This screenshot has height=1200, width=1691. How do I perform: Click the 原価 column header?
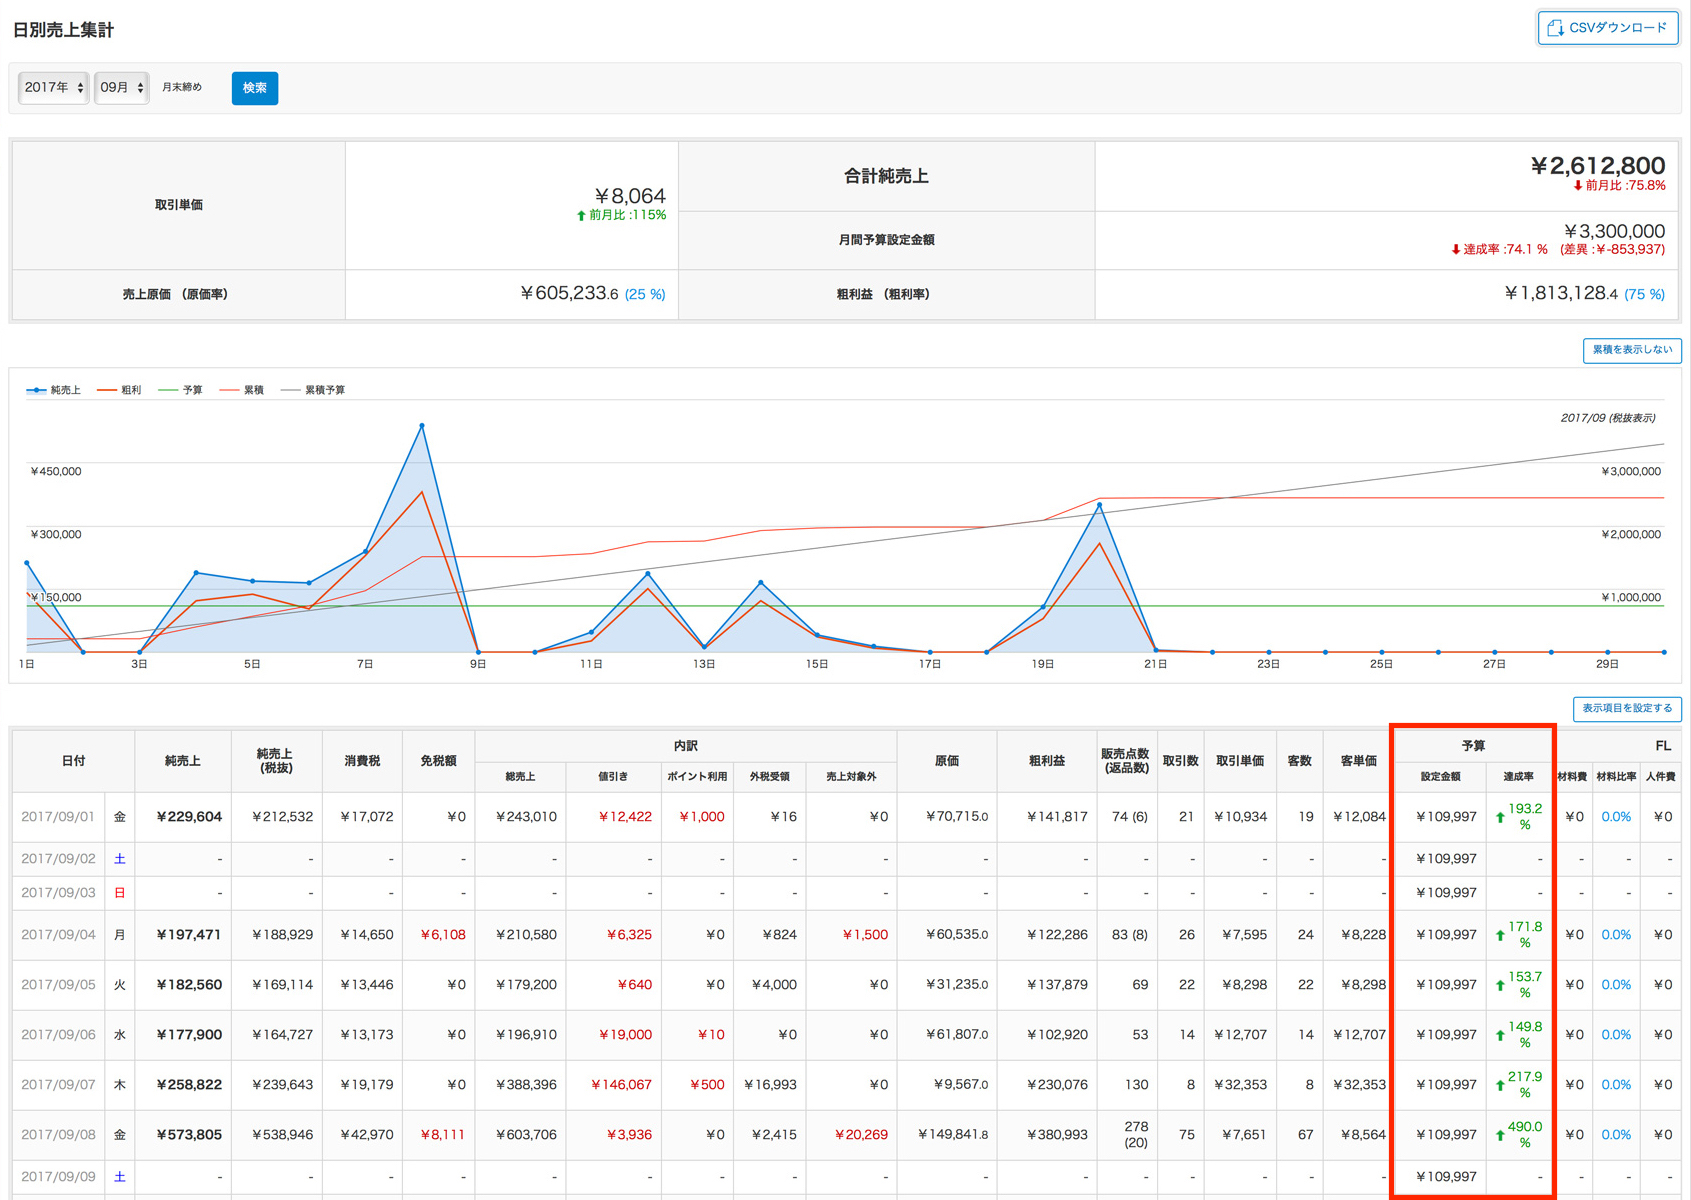tap(947, 761)
